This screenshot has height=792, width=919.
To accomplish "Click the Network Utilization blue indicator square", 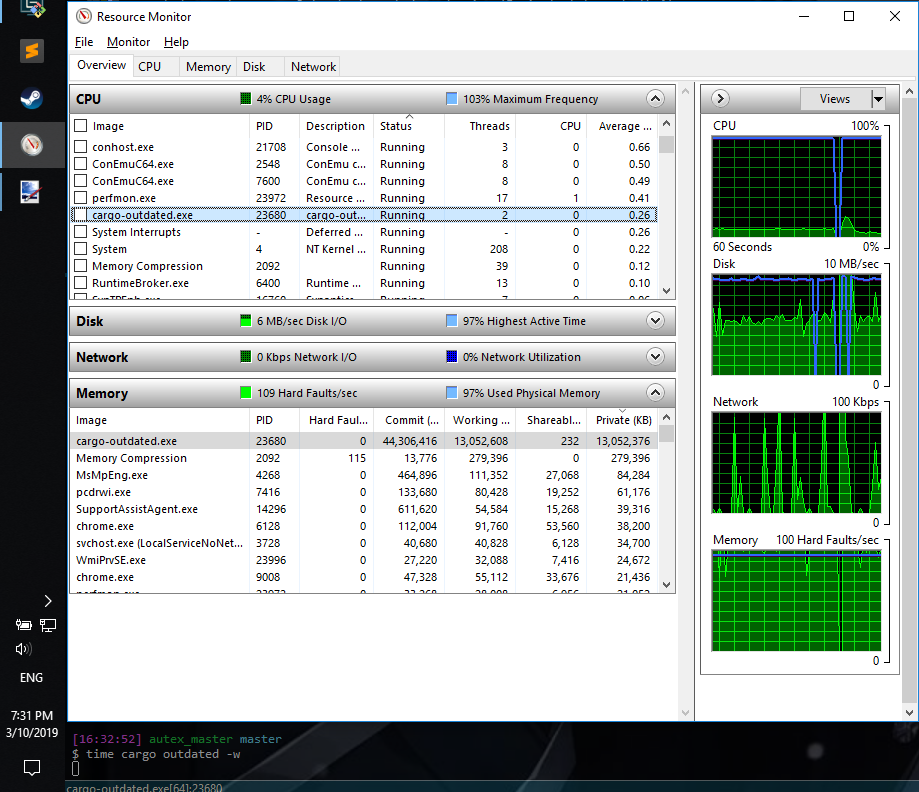I will tap(451, 356).
